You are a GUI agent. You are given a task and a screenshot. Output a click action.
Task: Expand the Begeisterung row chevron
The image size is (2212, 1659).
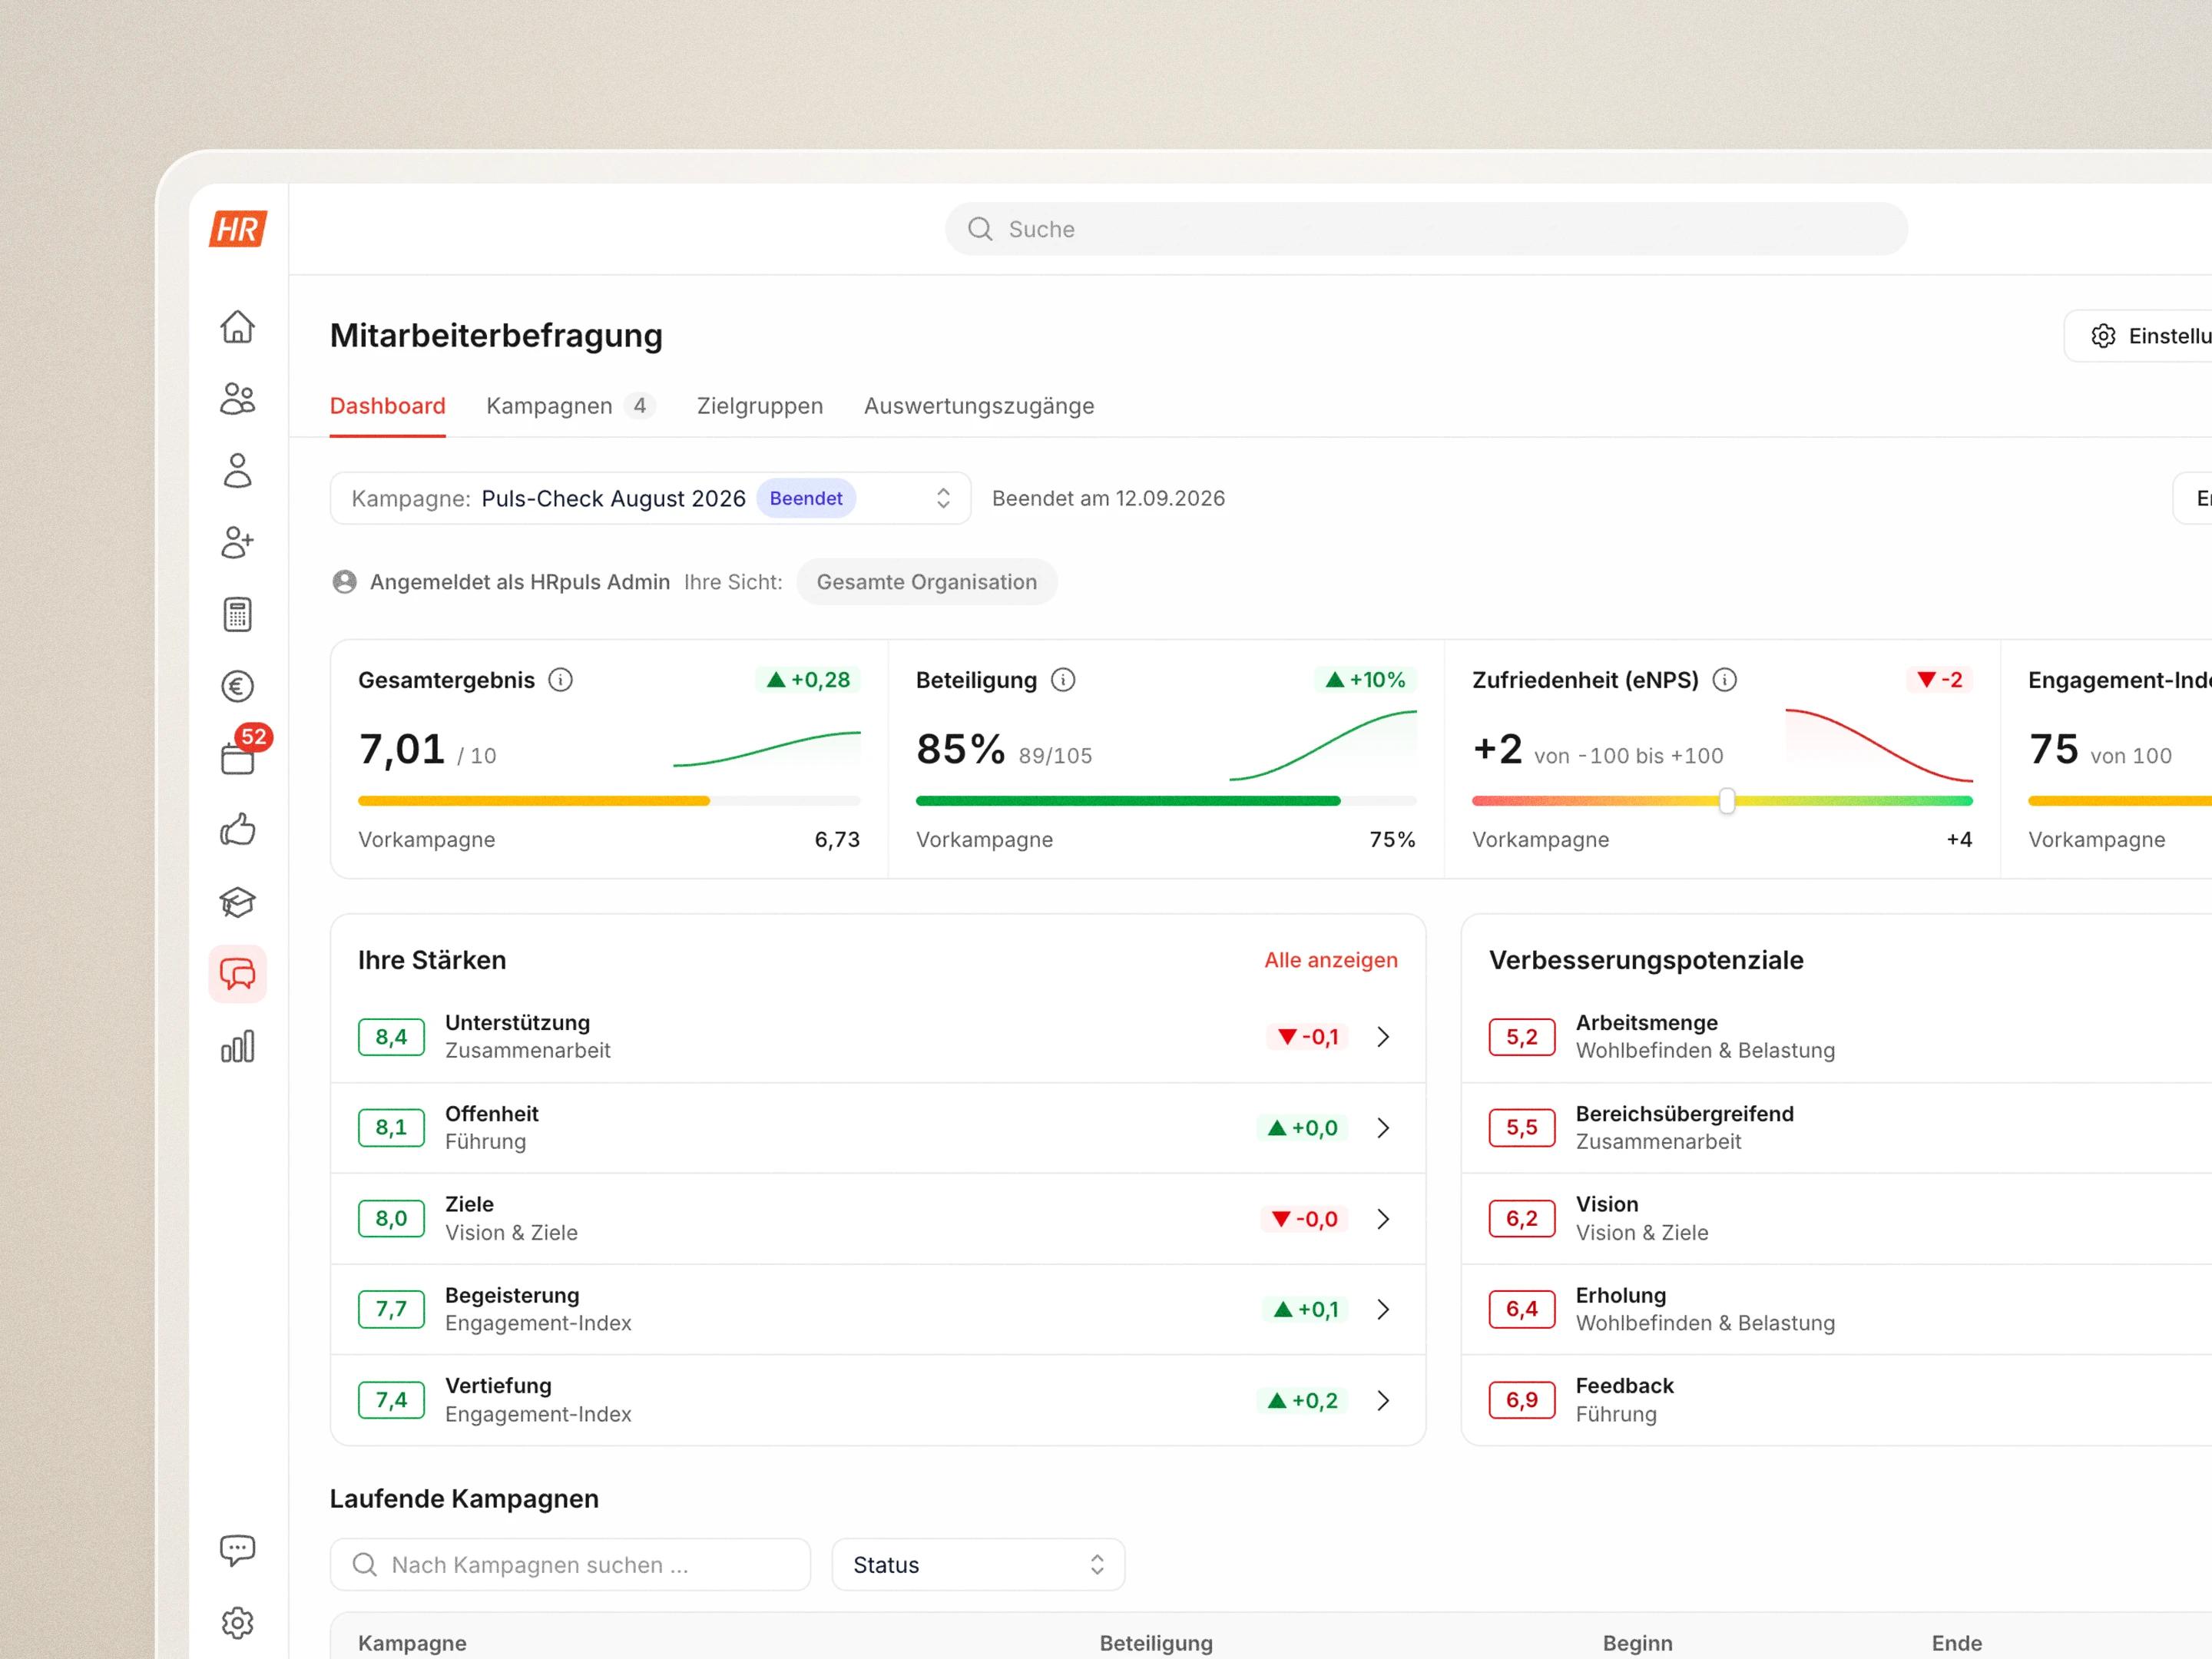[1383, 1310]
